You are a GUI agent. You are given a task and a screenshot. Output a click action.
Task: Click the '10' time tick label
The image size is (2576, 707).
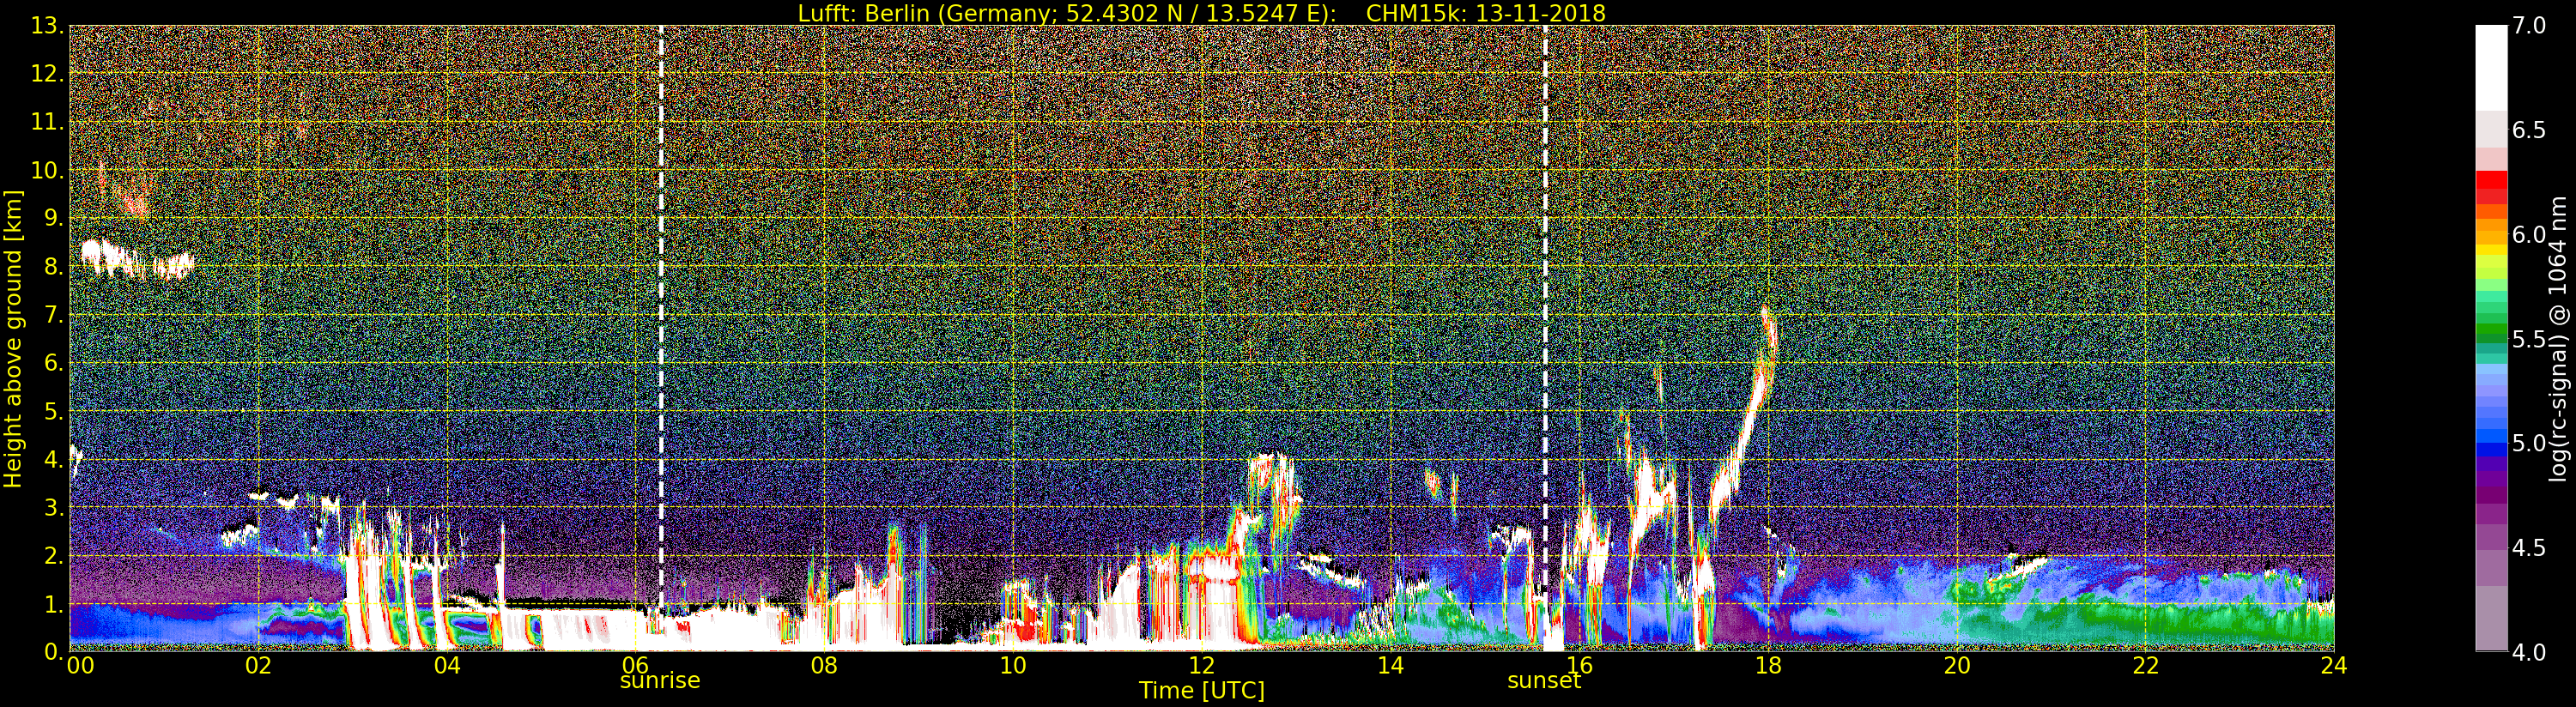[1013, 665]
